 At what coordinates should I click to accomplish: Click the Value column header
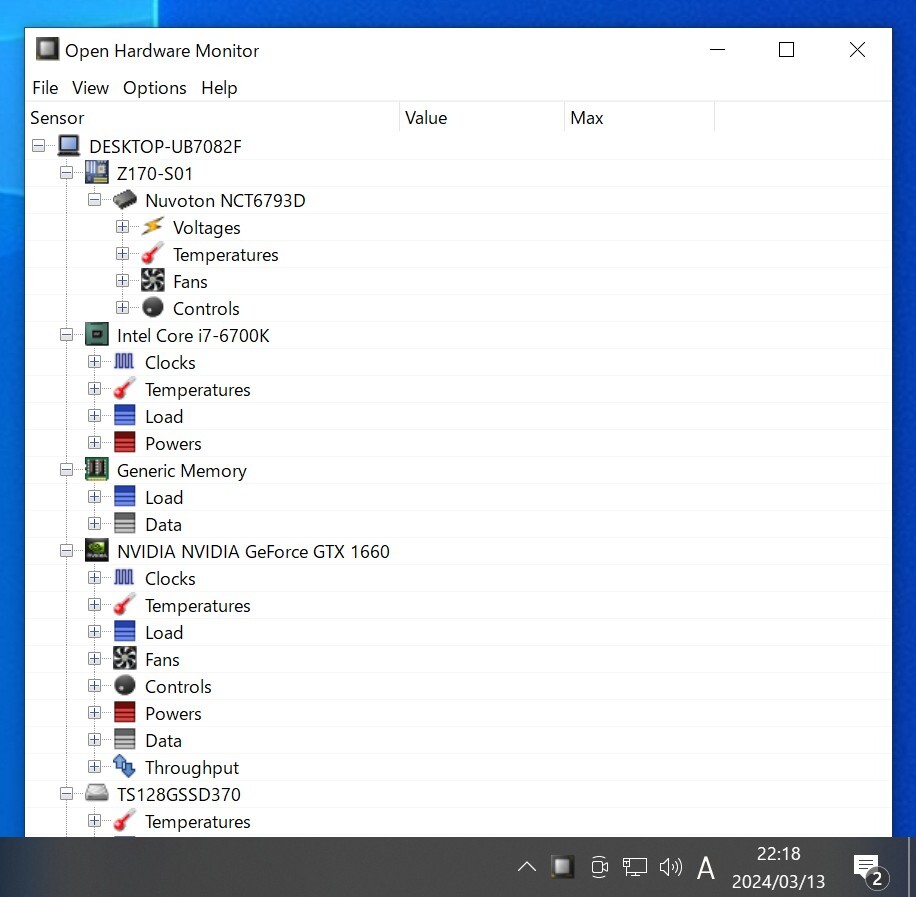tap(482, 117)
